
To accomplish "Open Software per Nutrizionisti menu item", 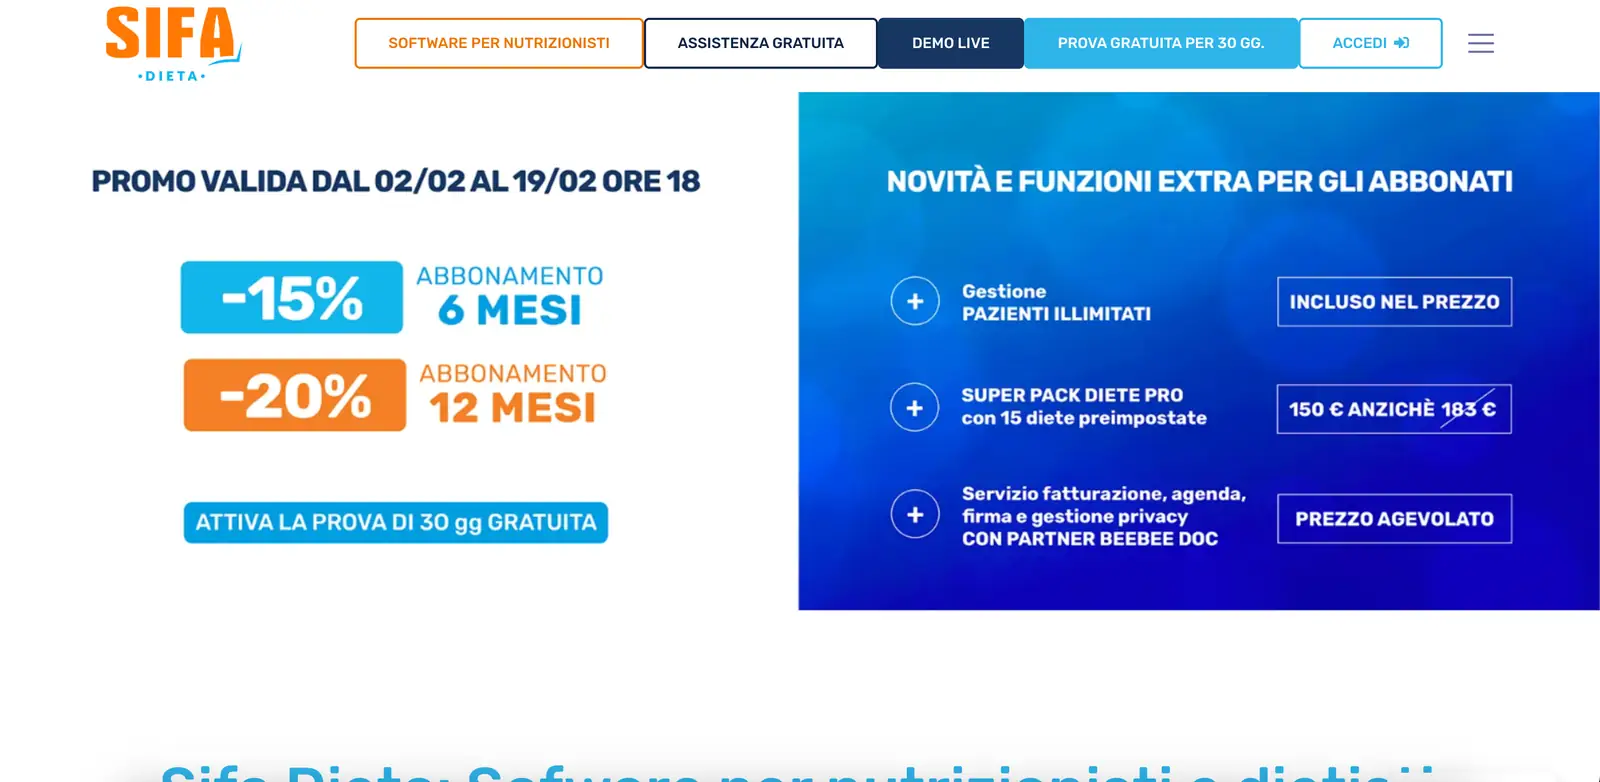I will click(x=498, y=43).
